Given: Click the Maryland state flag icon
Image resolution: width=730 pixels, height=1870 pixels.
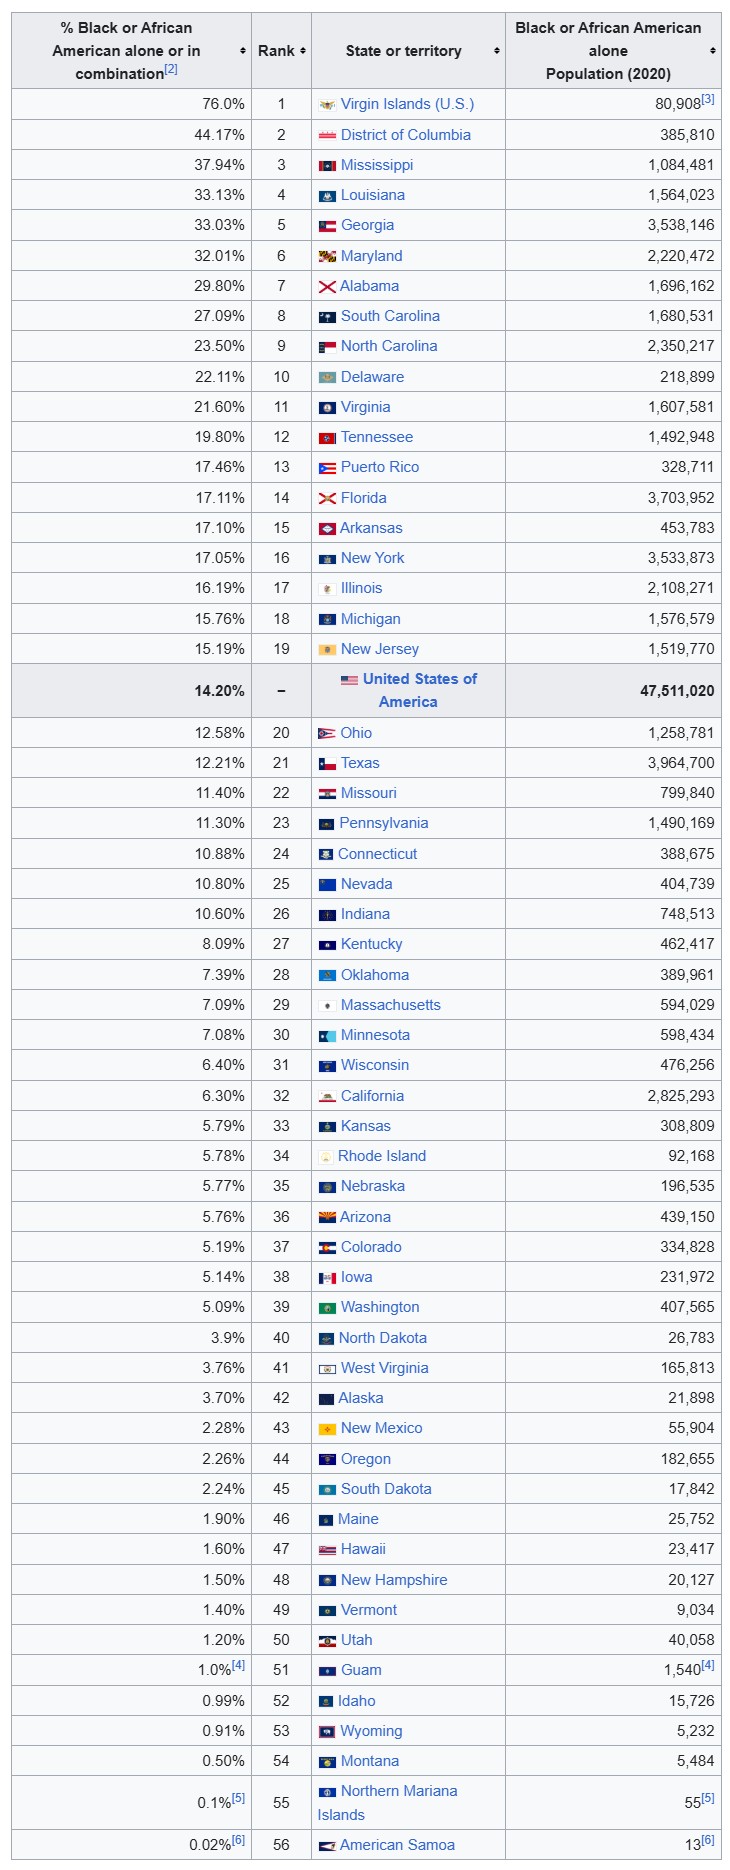Looking at the screenshot, I should pyautogui.click(x=327, y=256).
